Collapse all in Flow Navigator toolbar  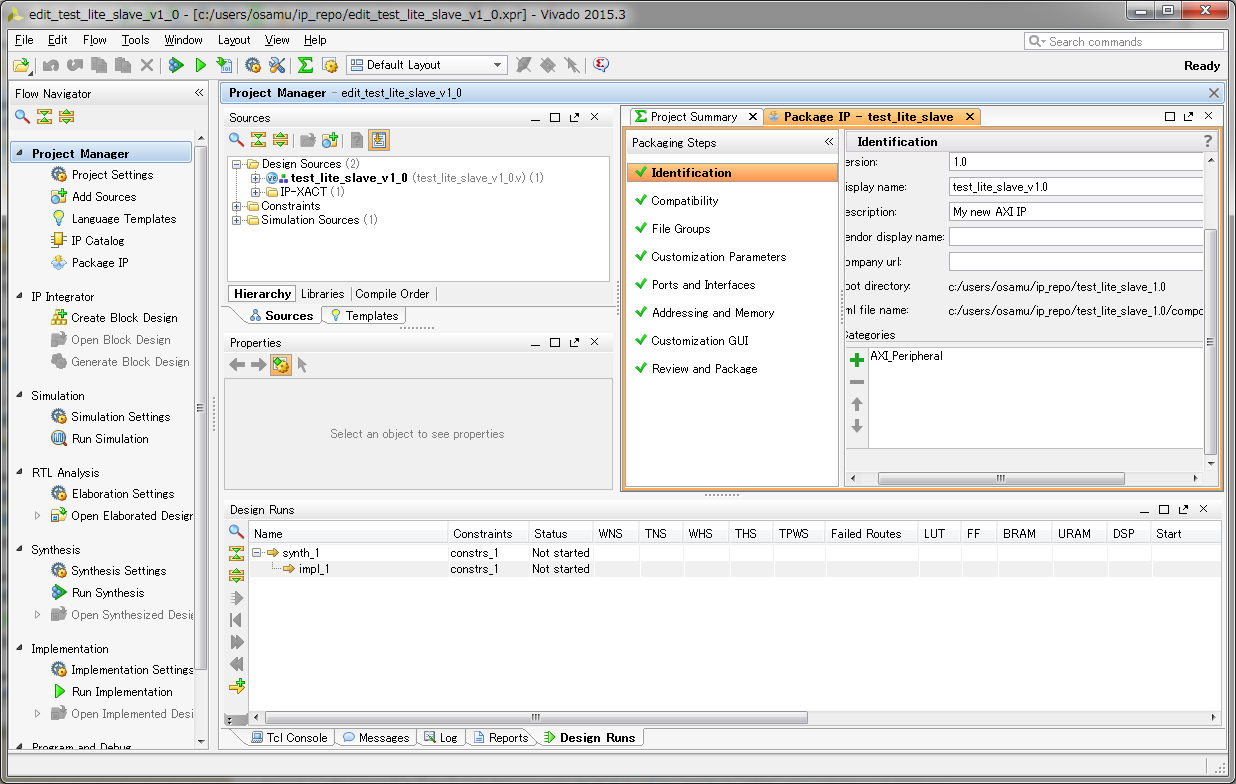(x=44, y=117)
